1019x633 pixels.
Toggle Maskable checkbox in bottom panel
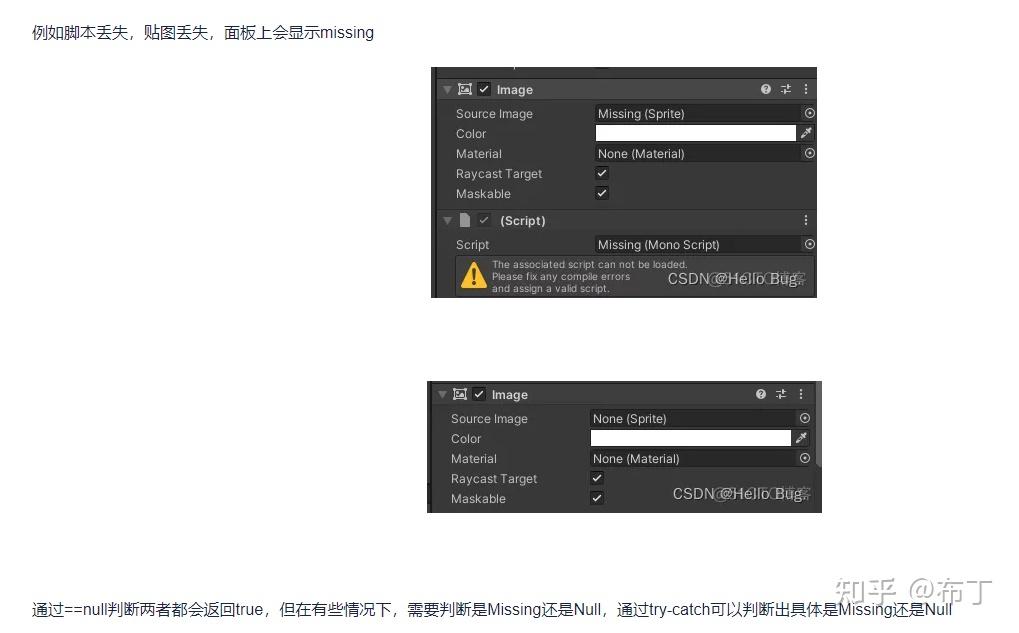tap(597, 498)
